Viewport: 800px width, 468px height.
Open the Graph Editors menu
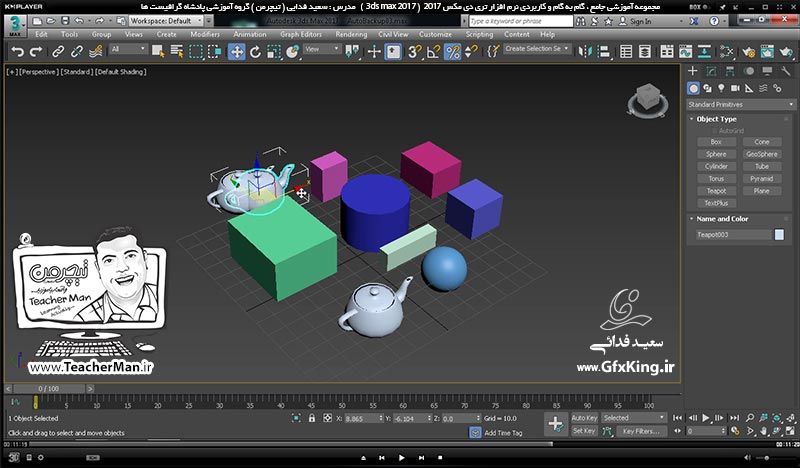[x=301, y=34]
